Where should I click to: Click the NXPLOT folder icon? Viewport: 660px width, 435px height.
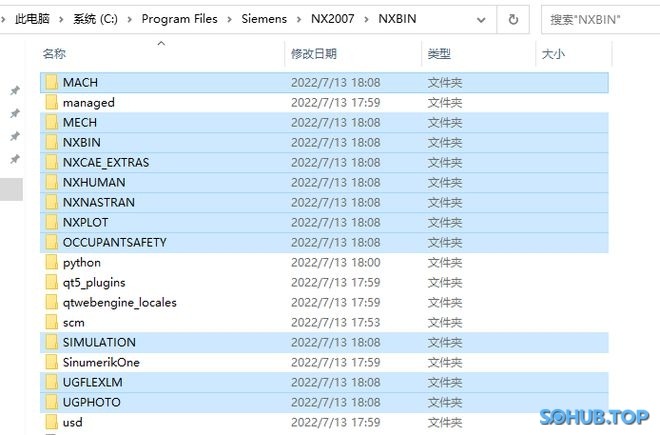51,222
